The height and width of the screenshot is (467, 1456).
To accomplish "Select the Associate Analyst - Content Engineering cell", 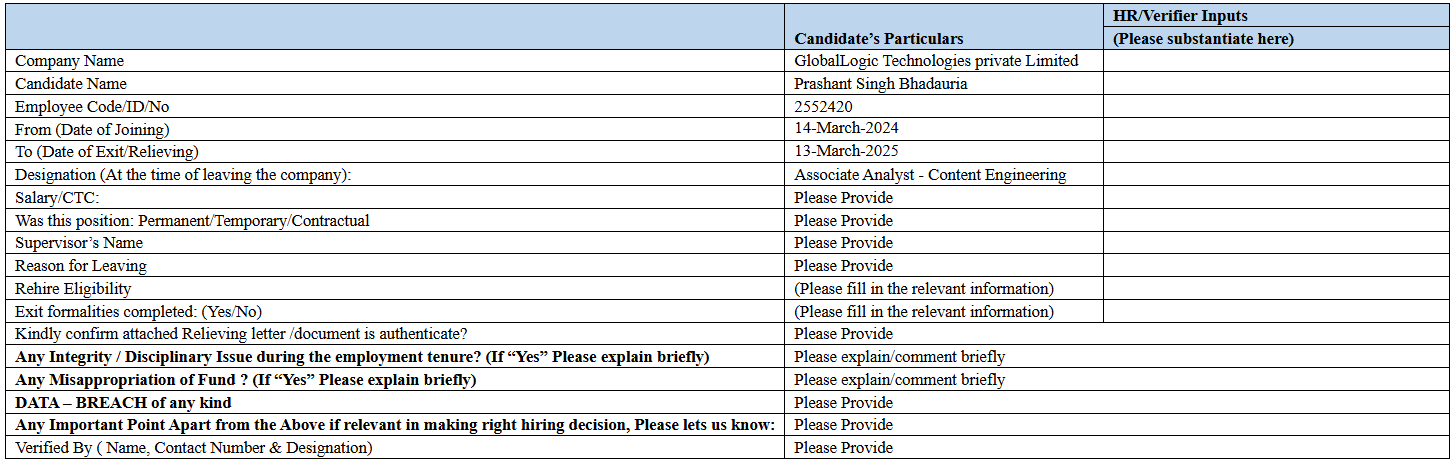I will [x=930, y=175].
